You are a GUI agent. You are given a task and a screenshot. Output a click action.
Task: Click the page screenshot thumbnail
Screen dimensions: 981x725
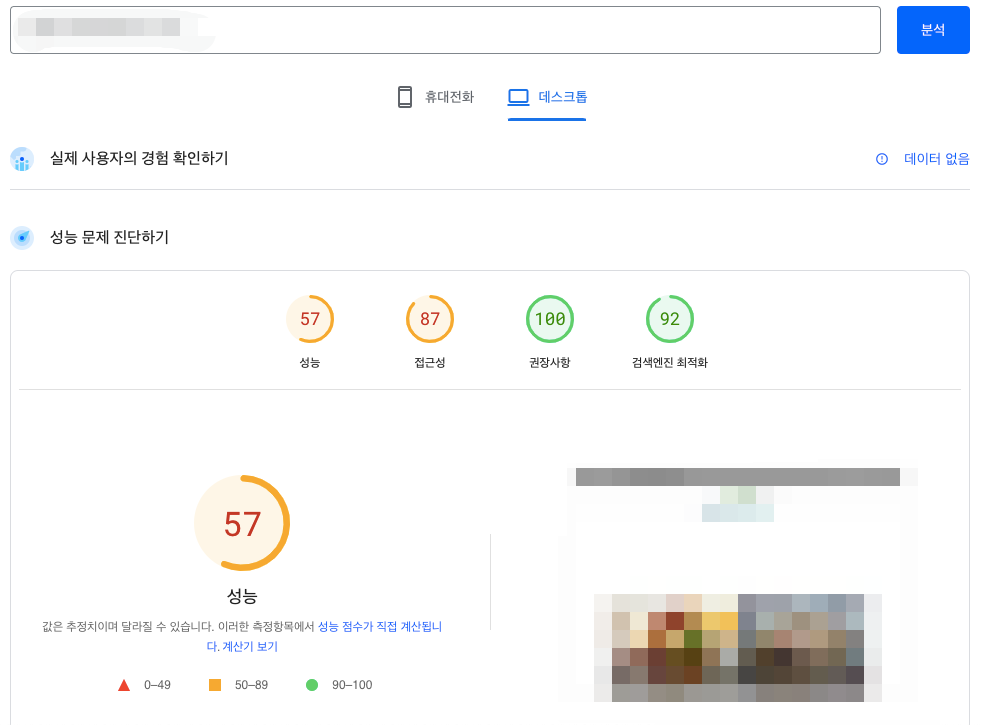click(742, 580)
